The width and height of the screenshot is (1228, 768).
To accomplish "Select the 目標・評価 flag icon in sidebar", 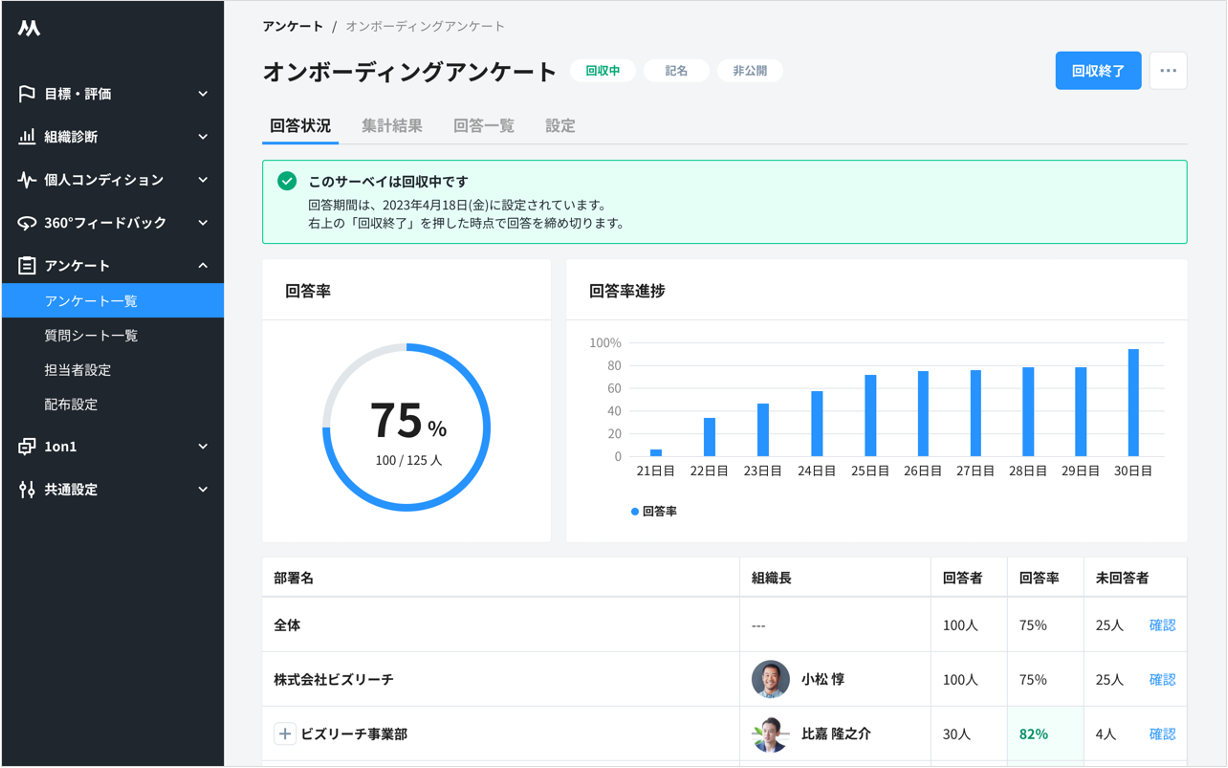I will pyautogui.click(x=28, y=93).
